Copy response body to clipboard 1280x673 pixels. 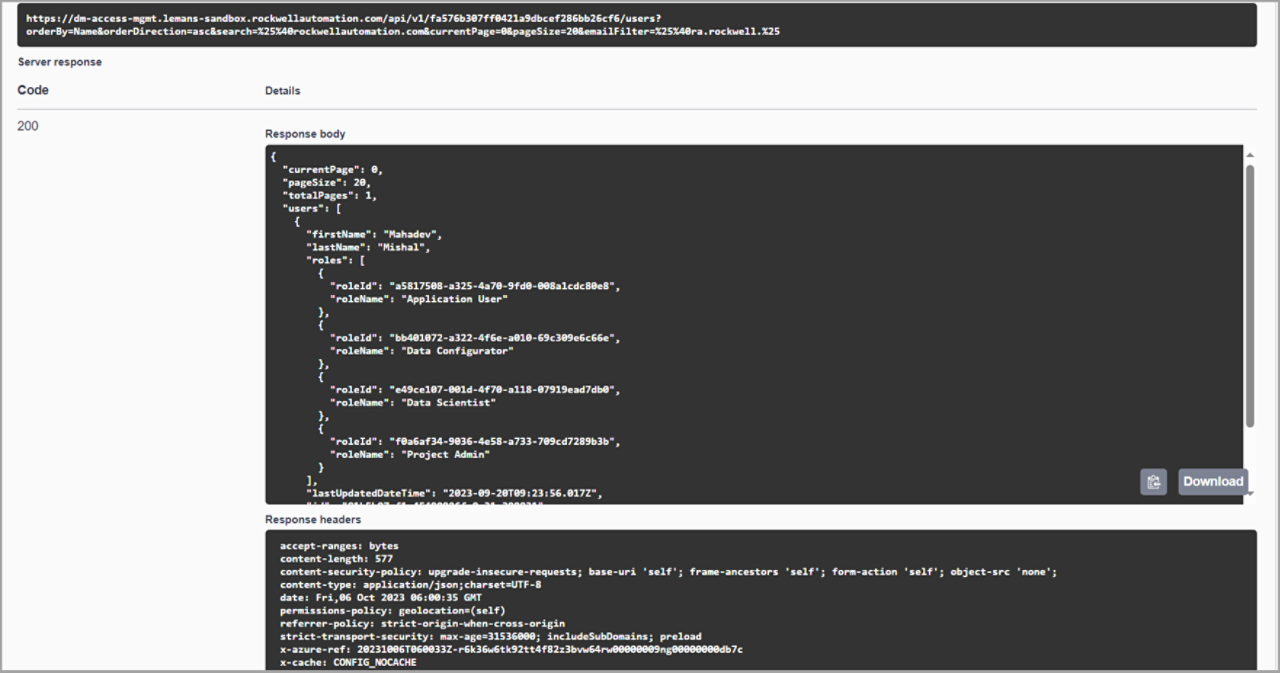tap(1153, 482)
